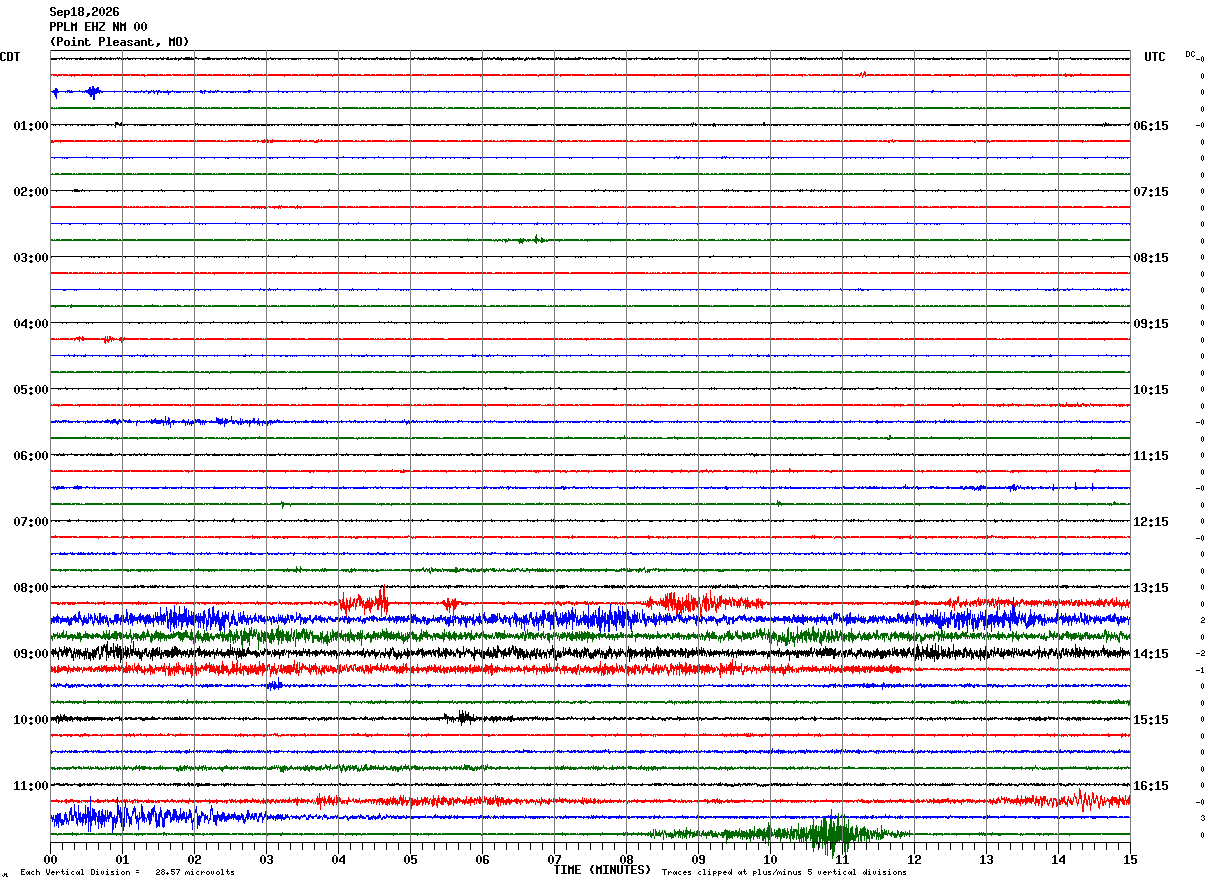Click the red signal burst after 08:00
1210x886 pixels.
coord(365,602)
